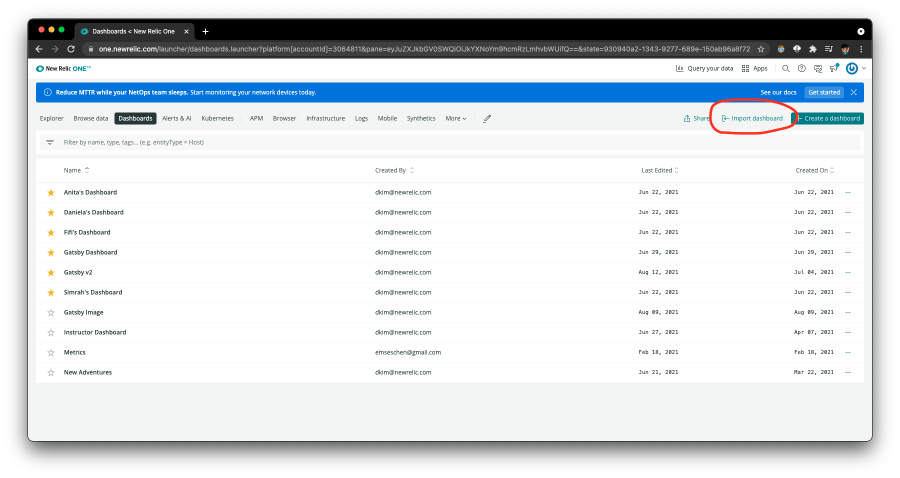Star the Gatsby Image dashboard
Screen dimensions: 900x478
click(x=51, y=312)
